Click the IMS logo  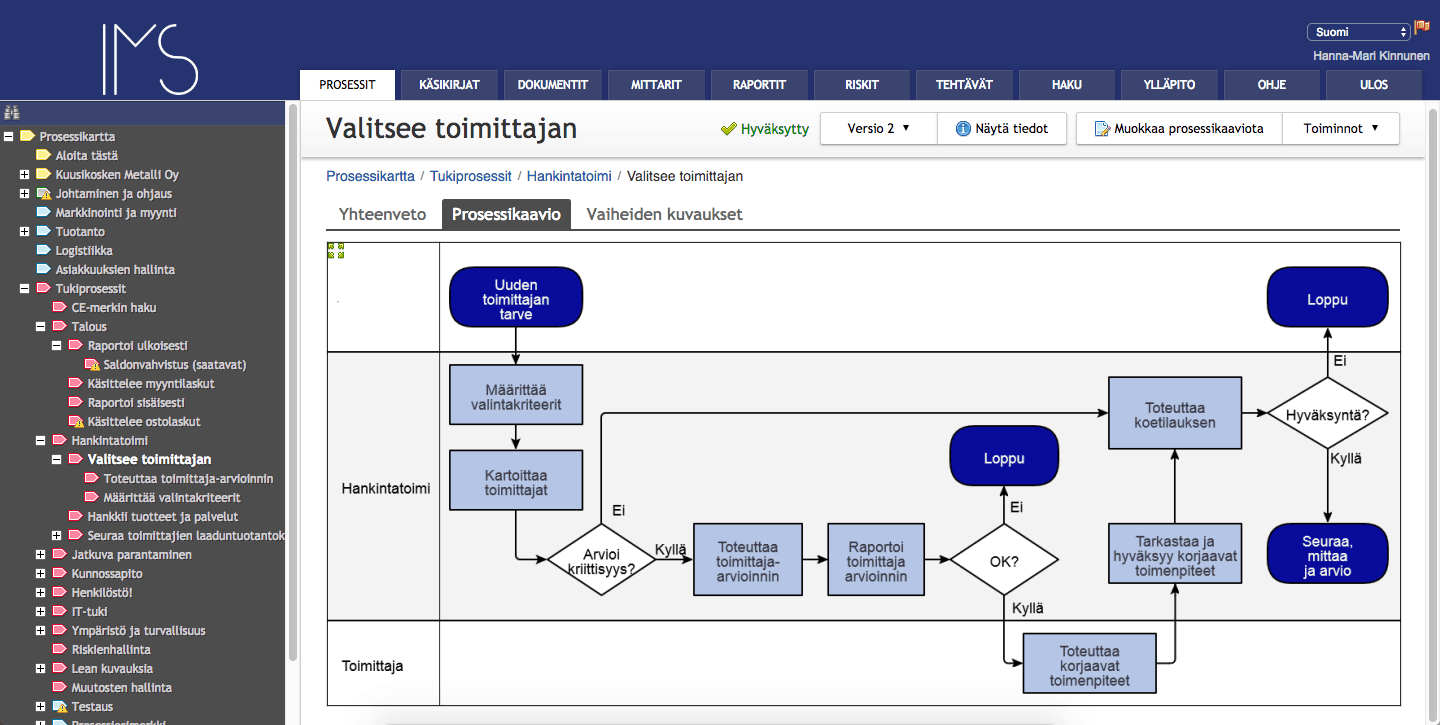(x=150, y=58)
